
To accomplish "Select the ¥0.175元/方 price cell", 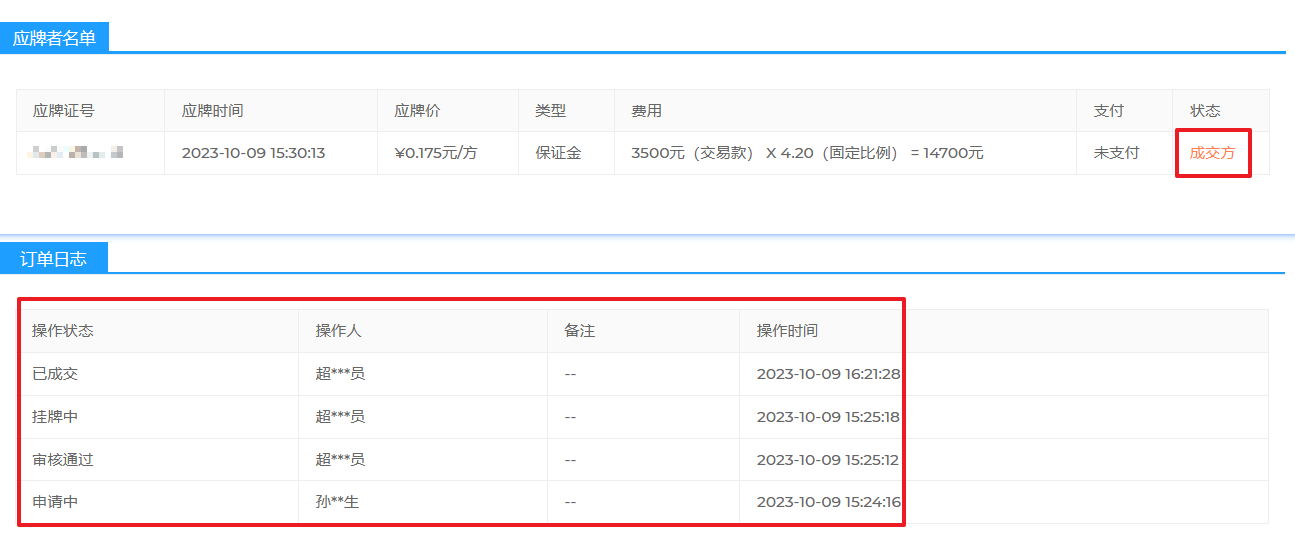I will [x=435, y=153].
